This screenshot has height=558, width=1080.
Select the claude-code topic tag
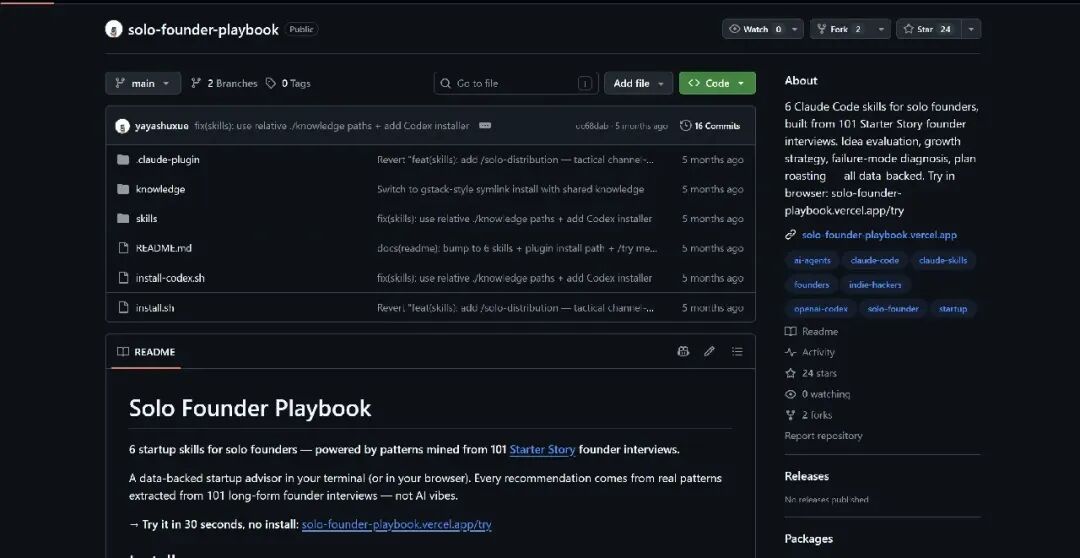tap(875, 260)
